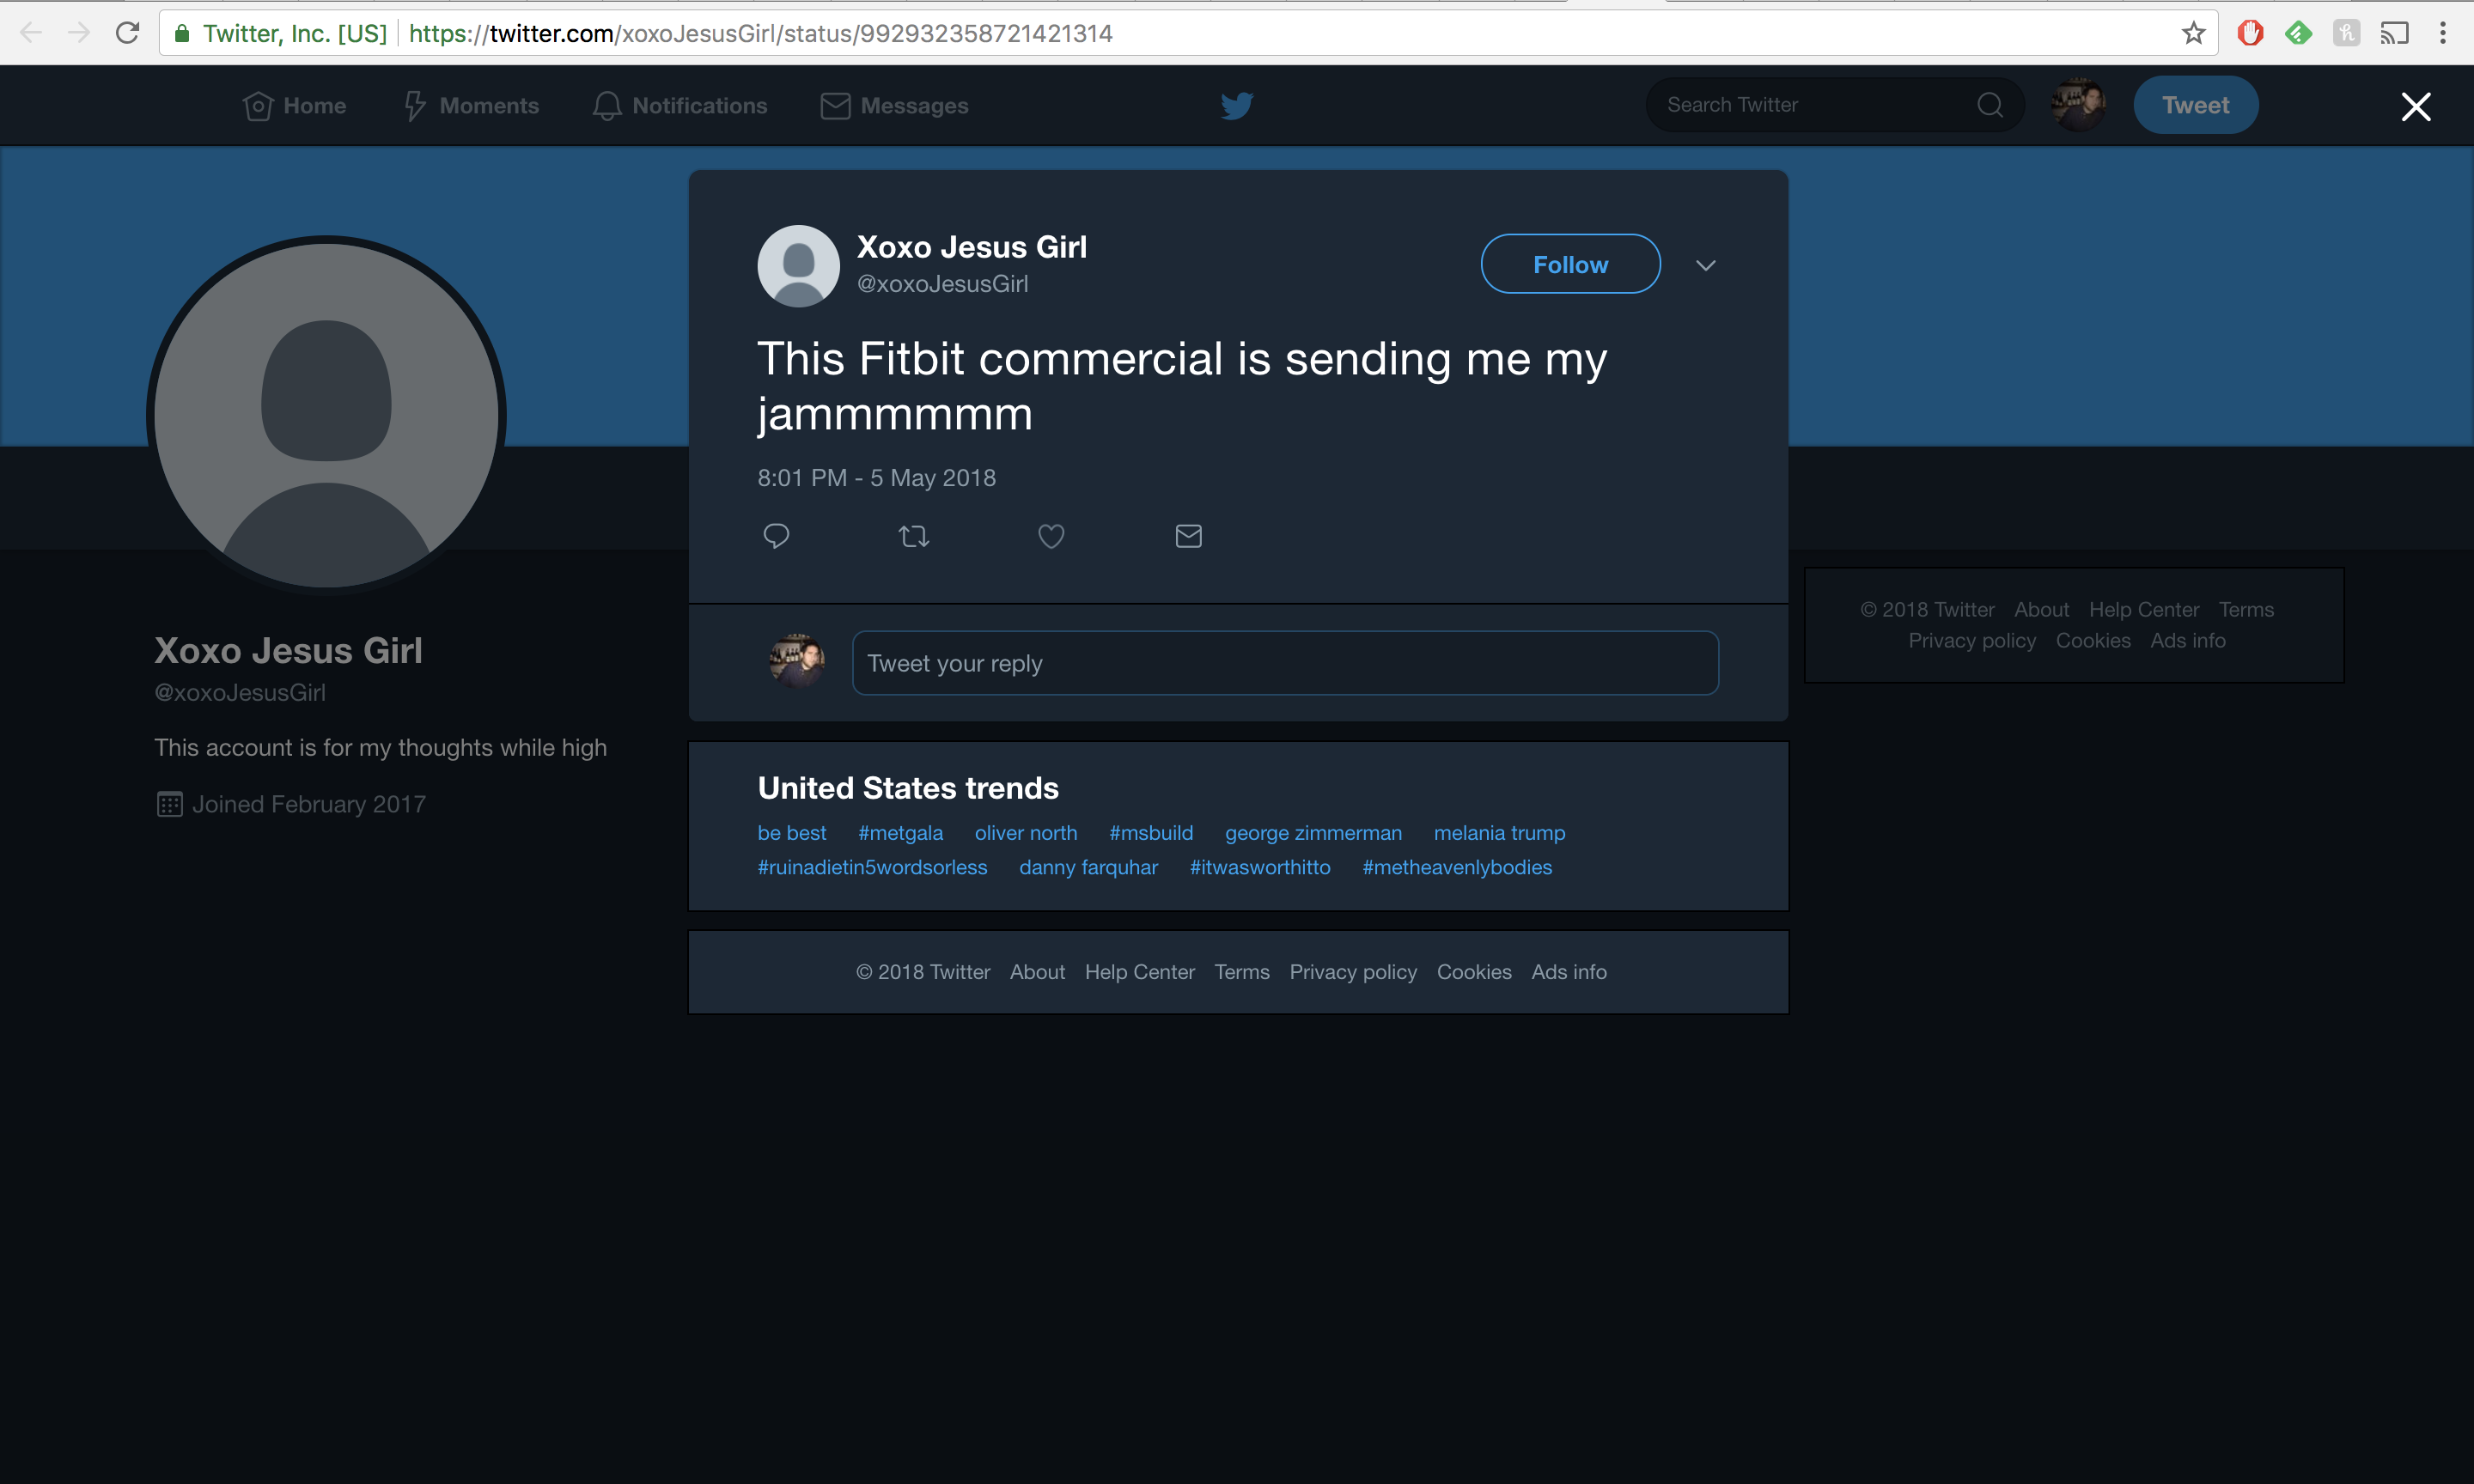Click your avatar next to reply box
Screen dimensions: 2474x1484
click(797, 661)
